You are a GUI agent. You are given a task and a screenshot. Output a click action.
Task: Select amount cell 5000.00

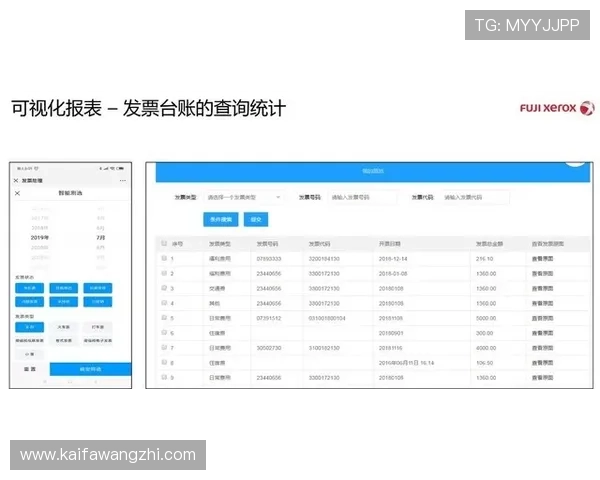tap(486, 318)
